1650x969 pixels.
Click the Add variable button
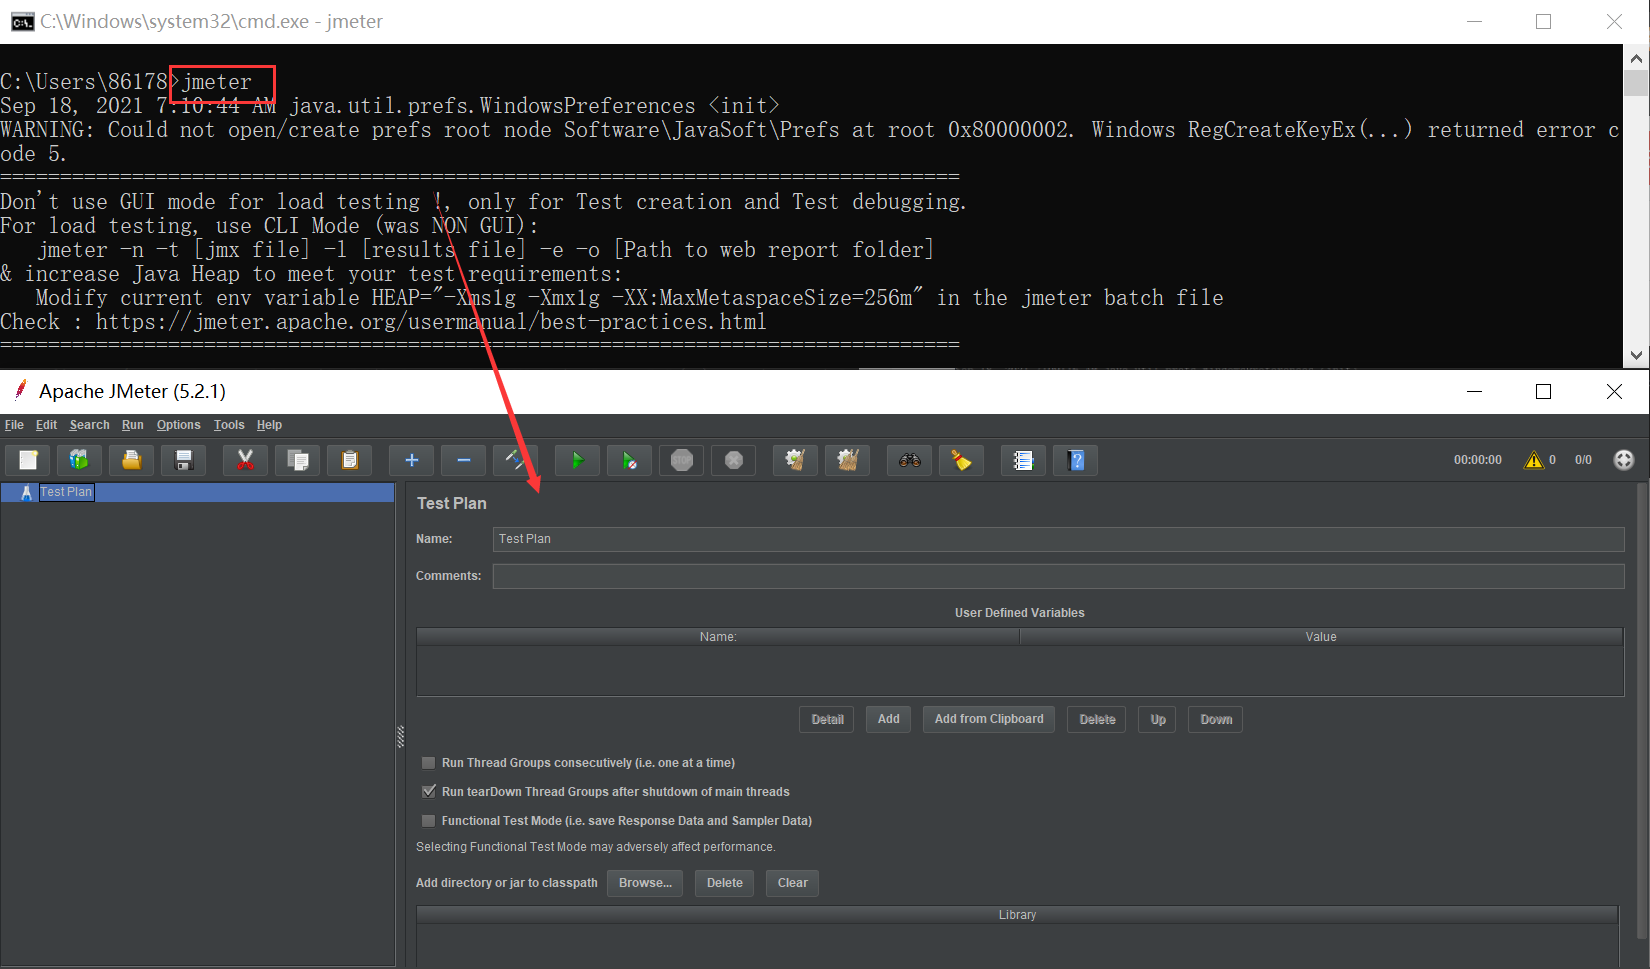(888, 719)
